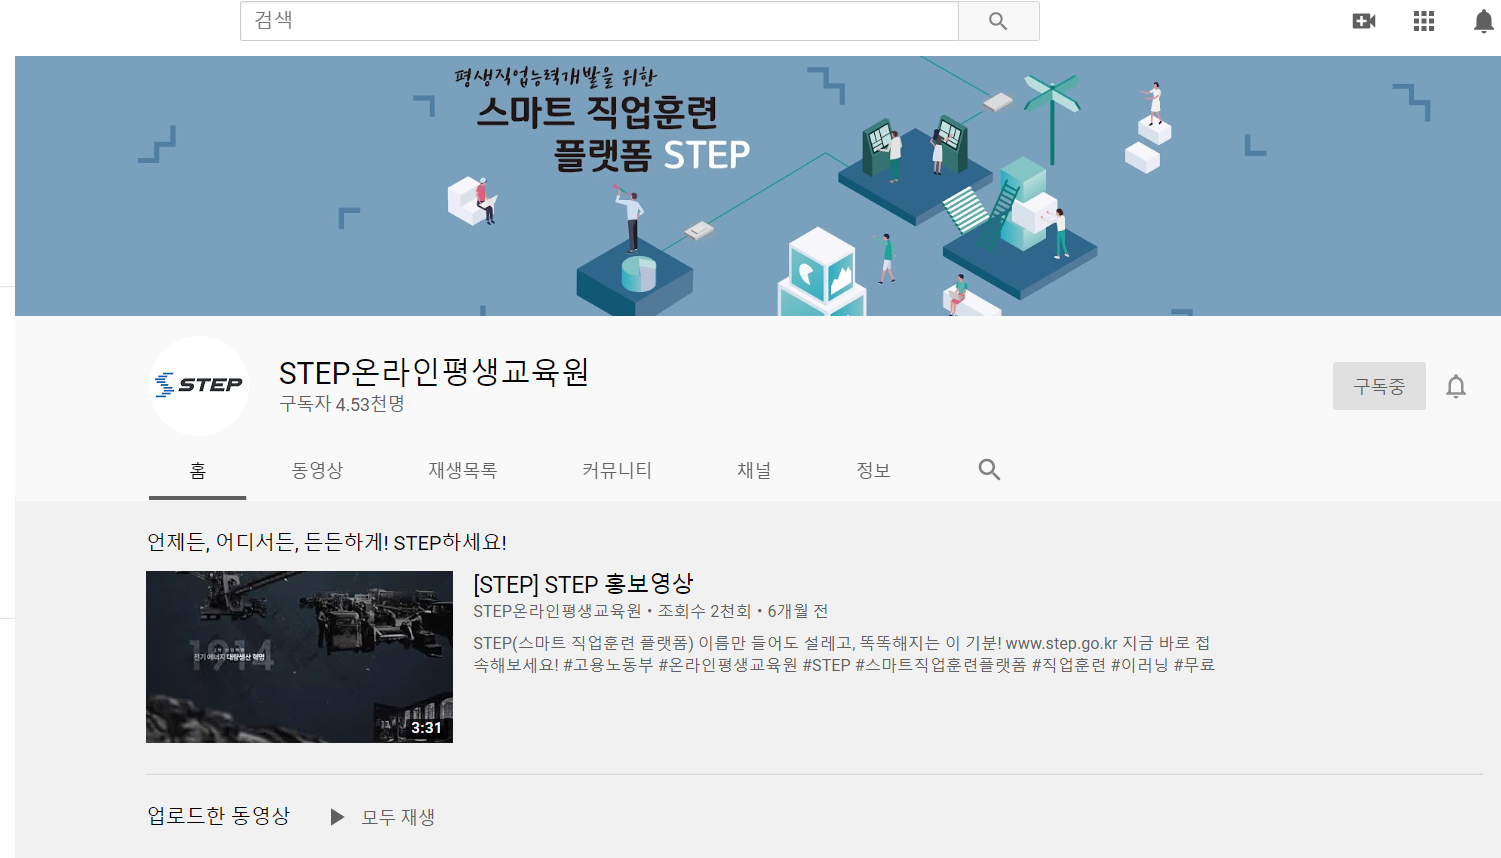
Task: Click the heading 언제든, 어디서든, 든든하게! STEP하세요!
Action: pyautogui.click(x=327, y=543)
